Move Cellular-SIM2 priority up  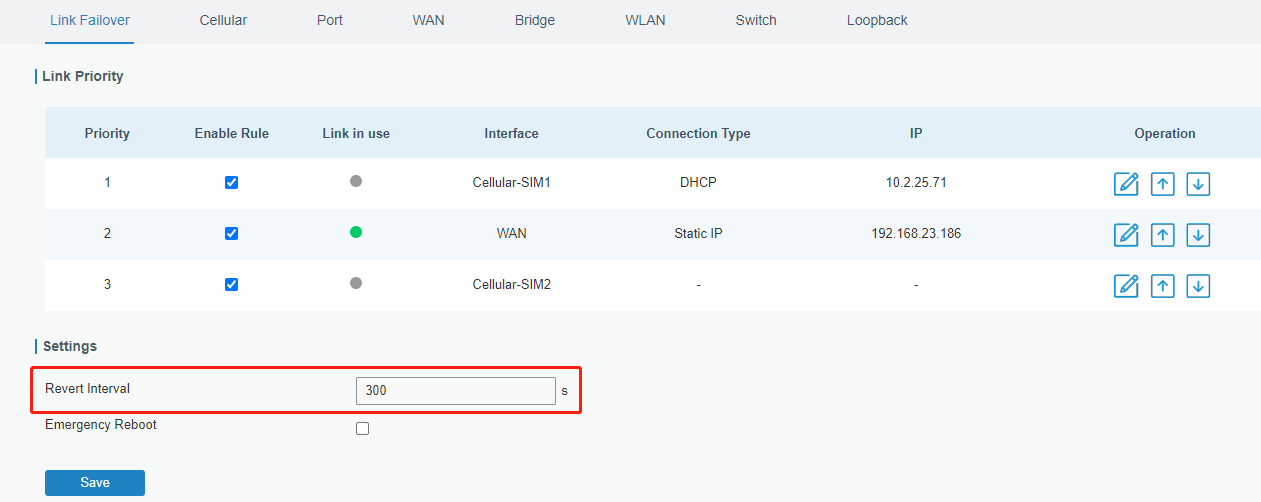tap(1162, 286)
